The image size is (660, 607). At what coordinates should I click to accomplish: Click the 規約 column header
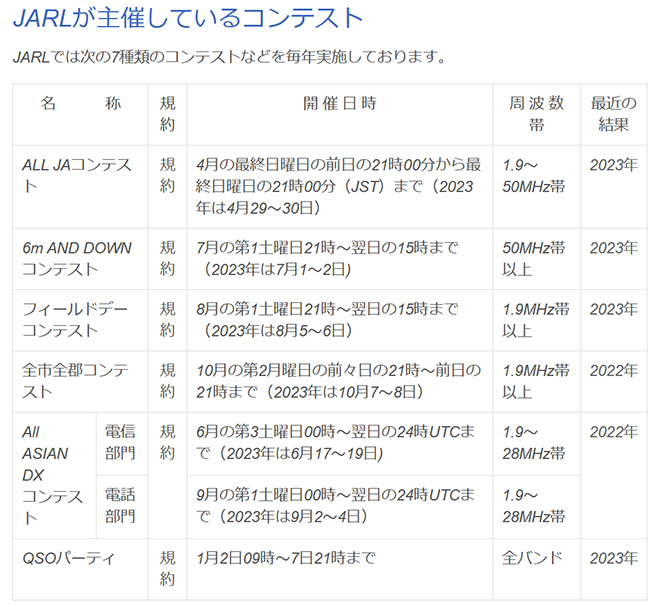click(167, 114)
